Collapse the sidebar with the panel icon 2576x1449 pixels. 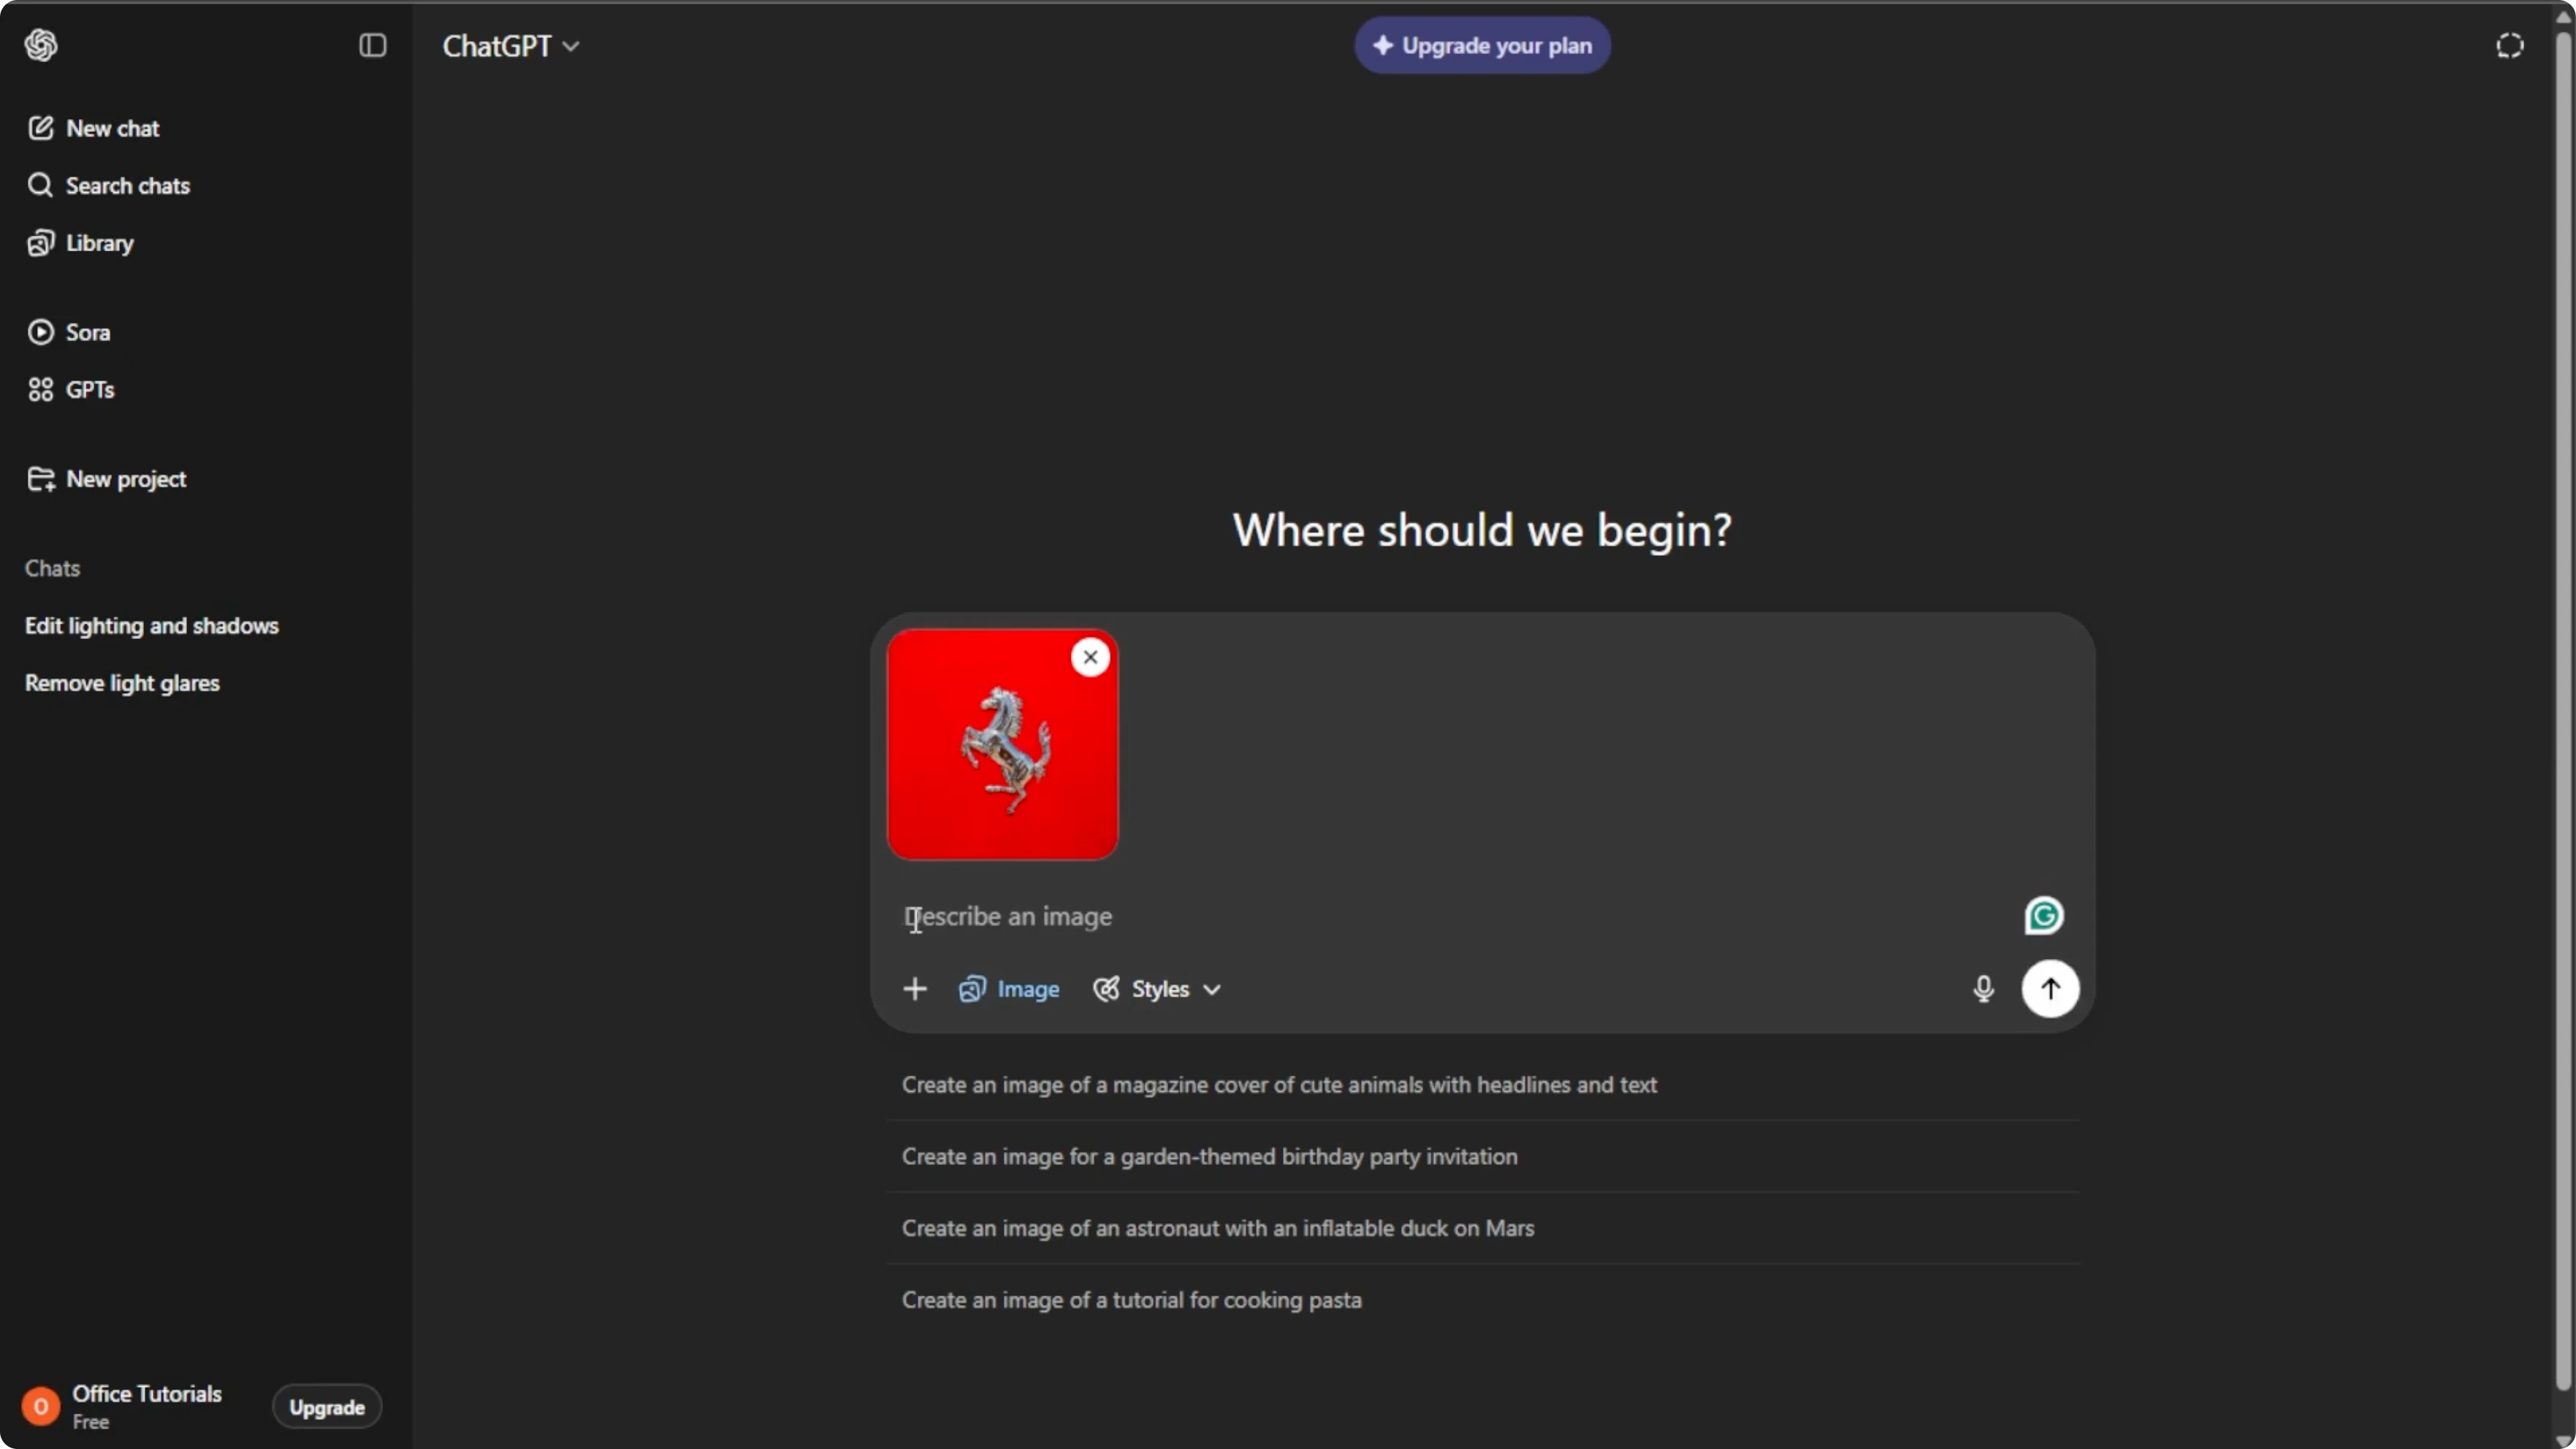[372, 45]
